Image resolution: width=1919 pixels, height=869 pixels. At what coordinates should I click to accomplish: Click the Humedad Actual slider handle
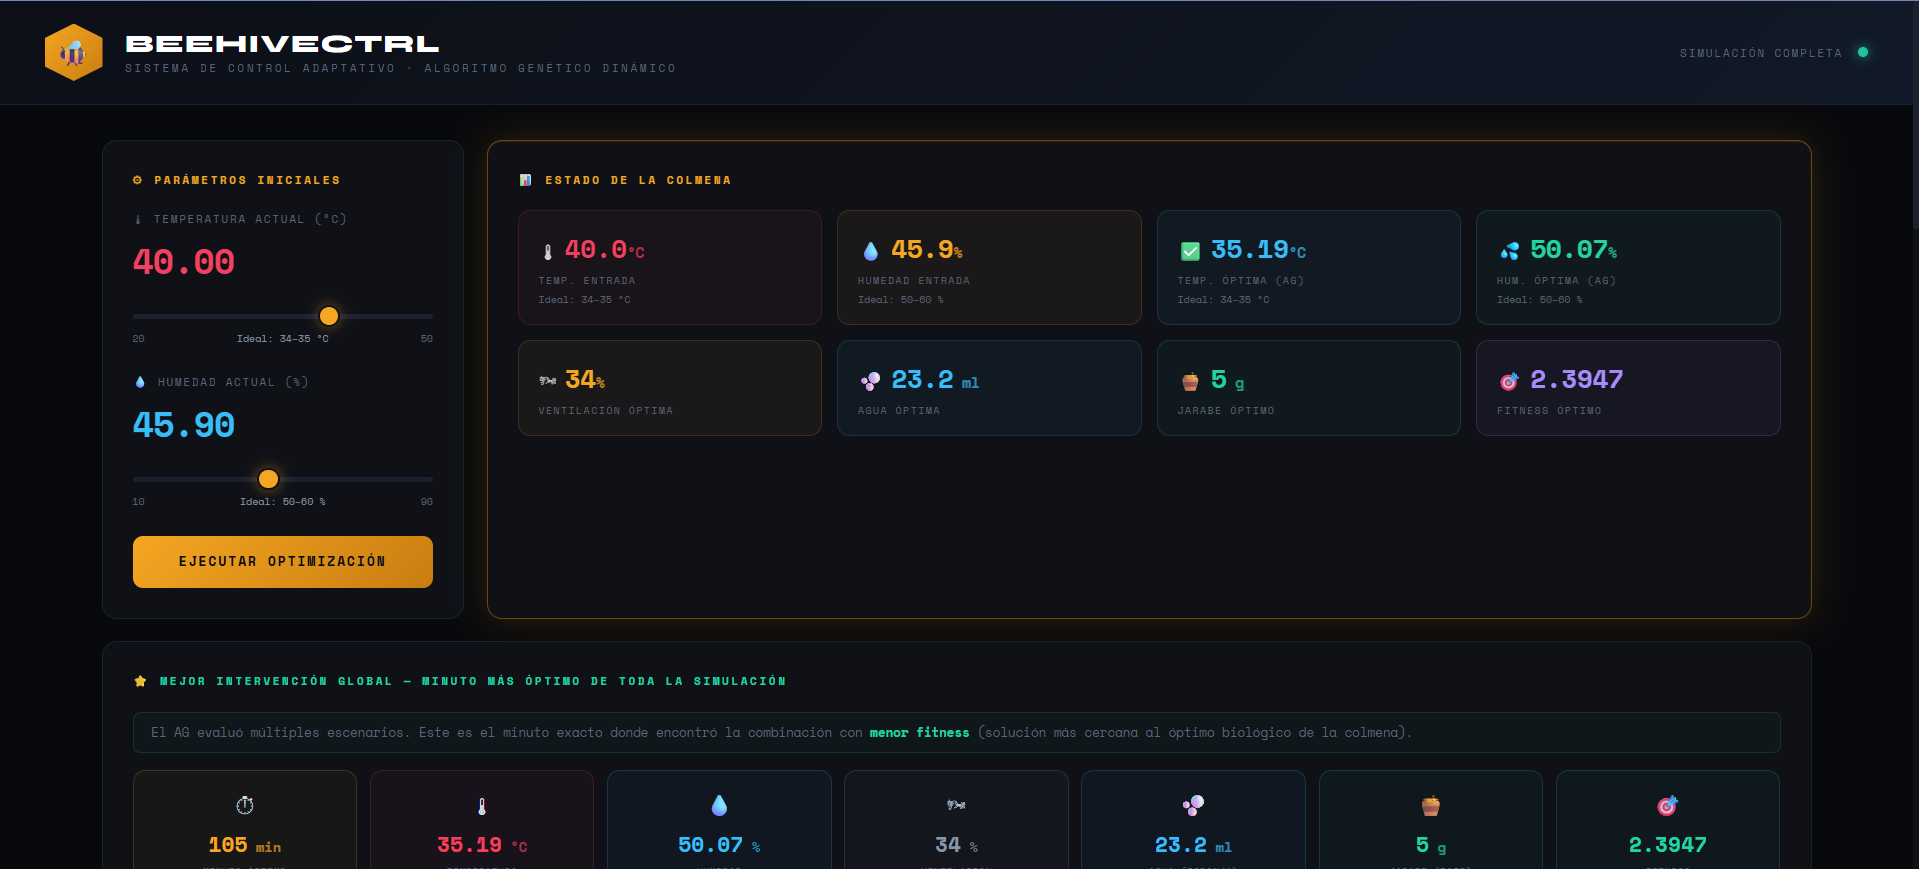[x=268, y=479]
